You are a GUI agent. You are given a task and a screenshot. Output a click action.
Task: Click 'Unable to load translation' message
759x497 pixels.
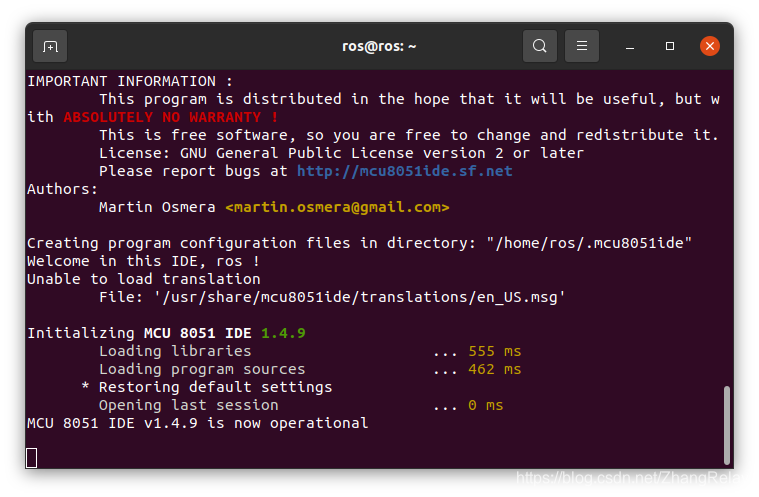coord(143,279)
